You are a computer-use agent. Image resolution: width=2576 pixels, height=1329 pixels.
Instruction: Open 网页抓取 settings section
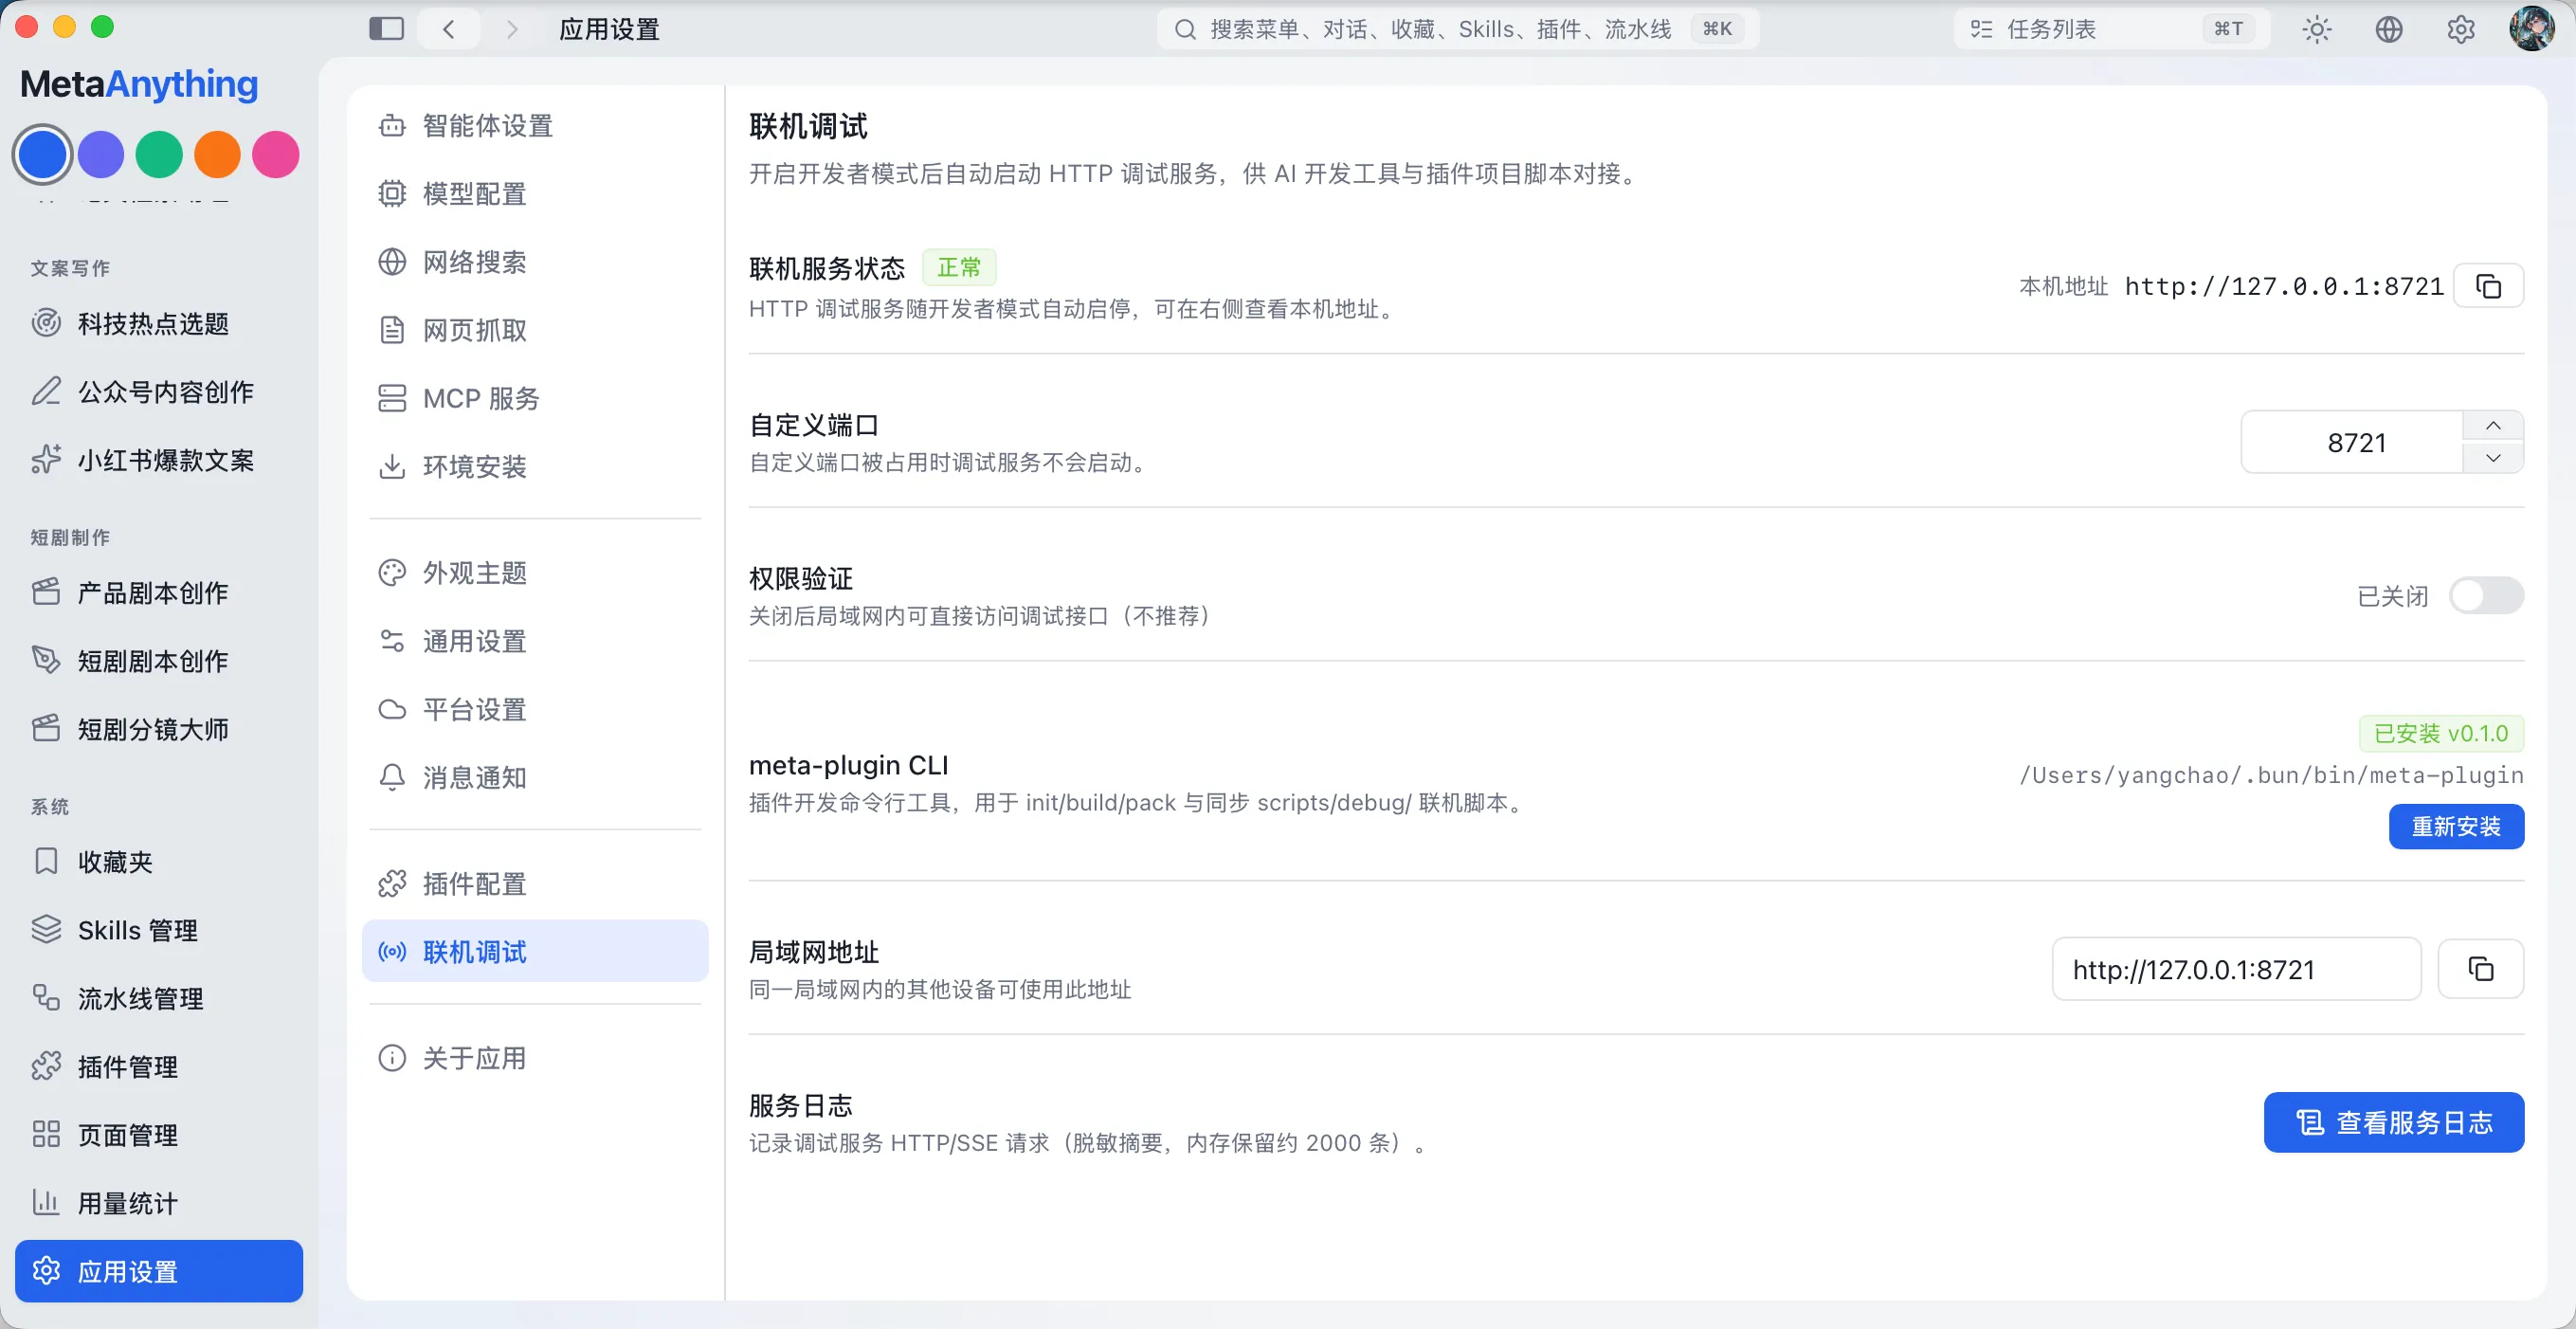point(535,330)
